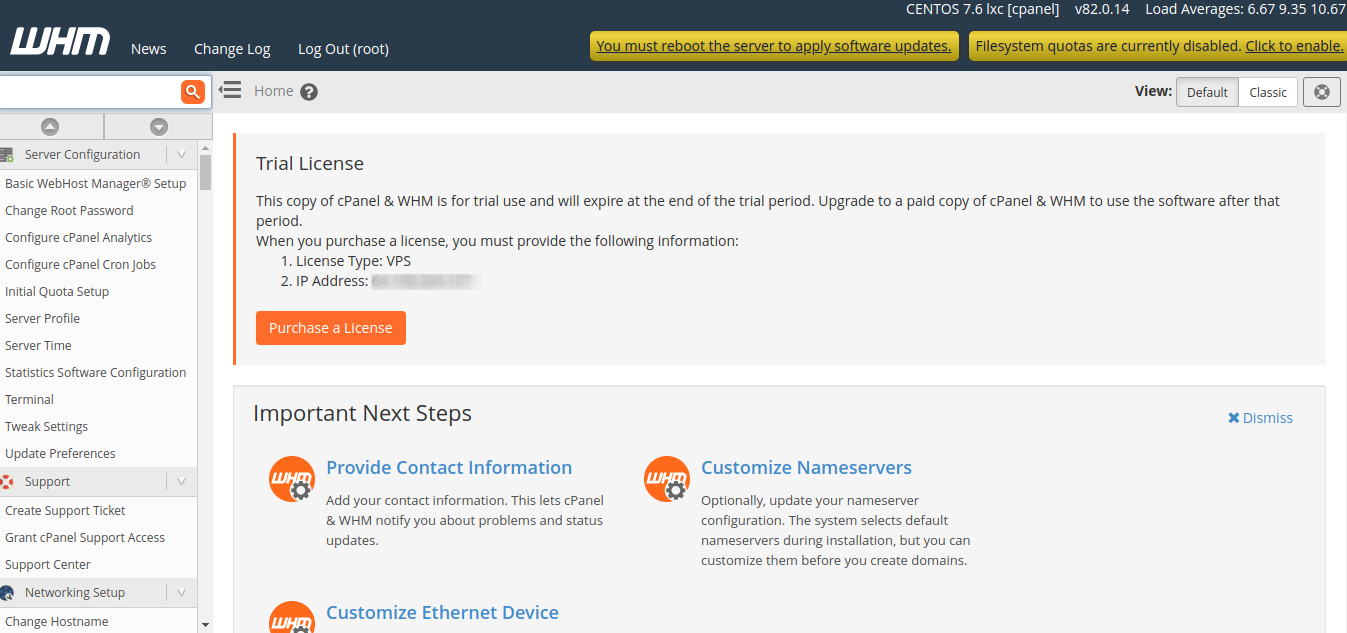
Task: Open the Home help question mark icon
Action: [x=309, y=92]
